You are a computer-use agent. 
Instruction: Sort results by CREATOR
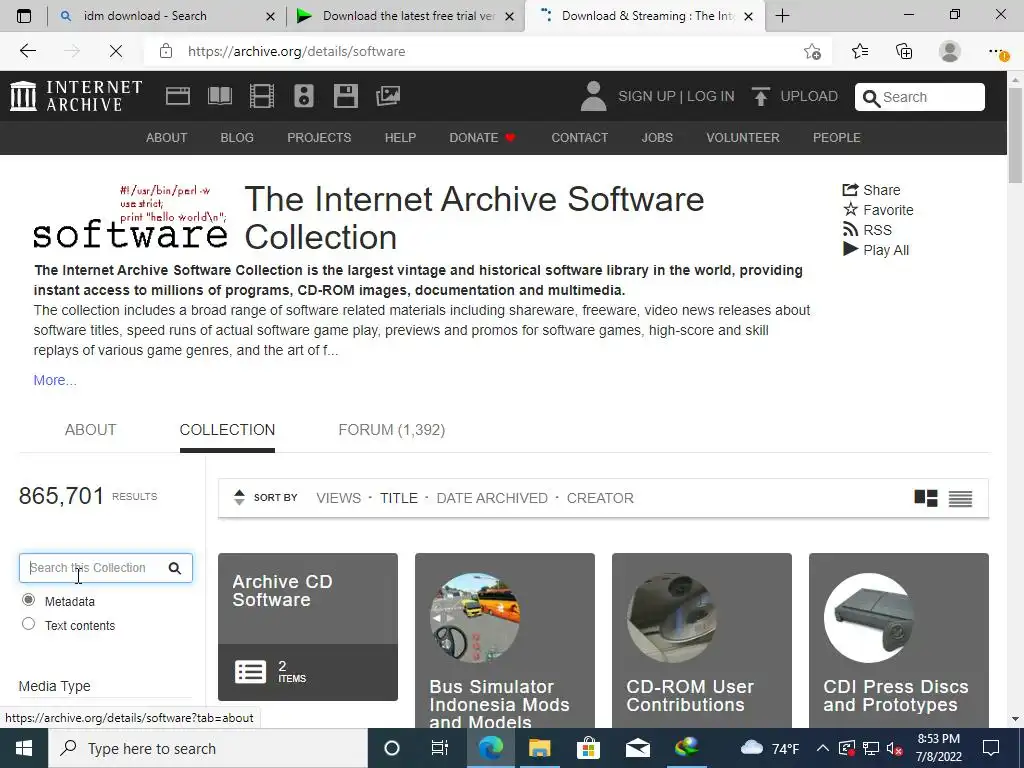tap(600, 498)
